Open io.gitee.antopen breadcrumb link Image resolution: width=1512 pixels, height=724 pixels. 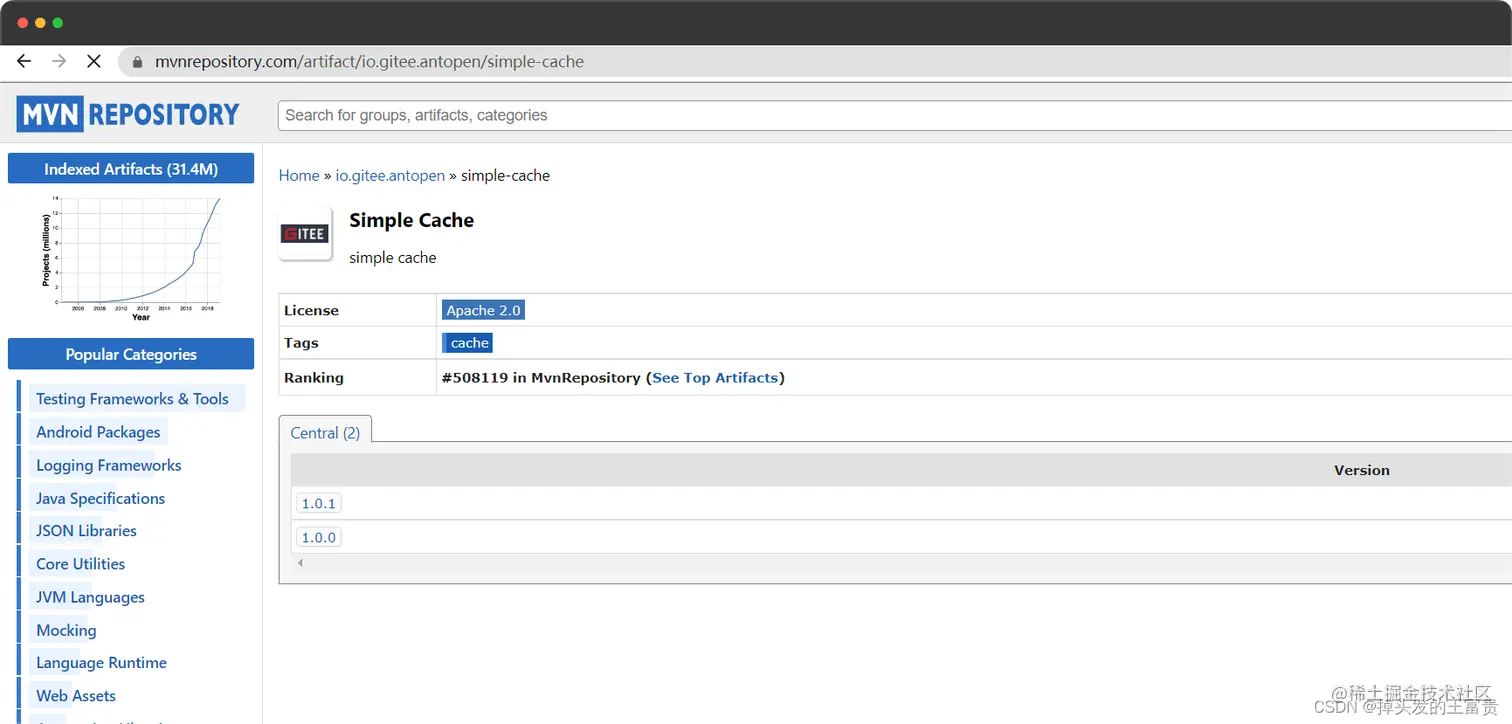click(390, 175)
